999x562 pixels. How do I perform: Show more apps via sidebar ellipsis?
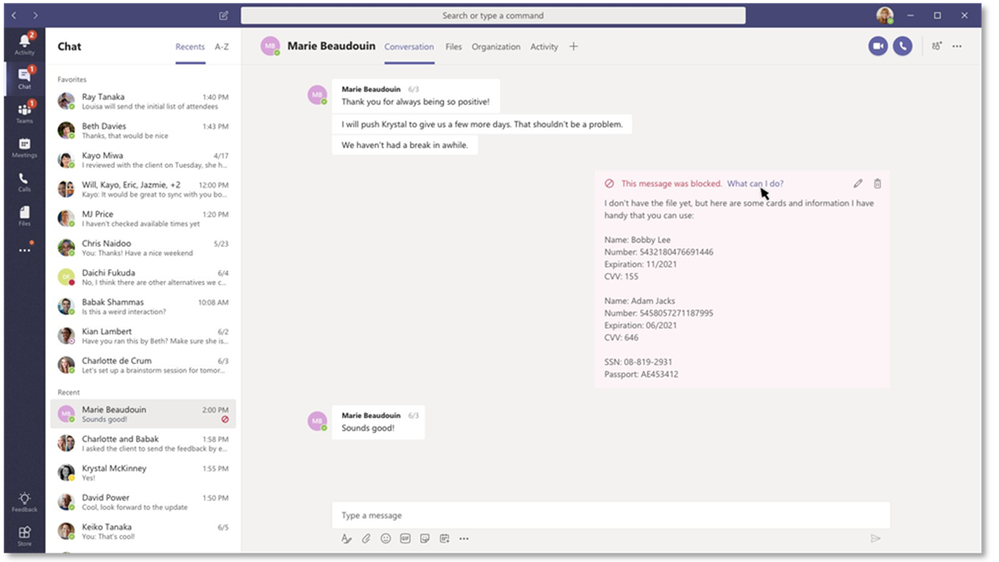(24, 250)
